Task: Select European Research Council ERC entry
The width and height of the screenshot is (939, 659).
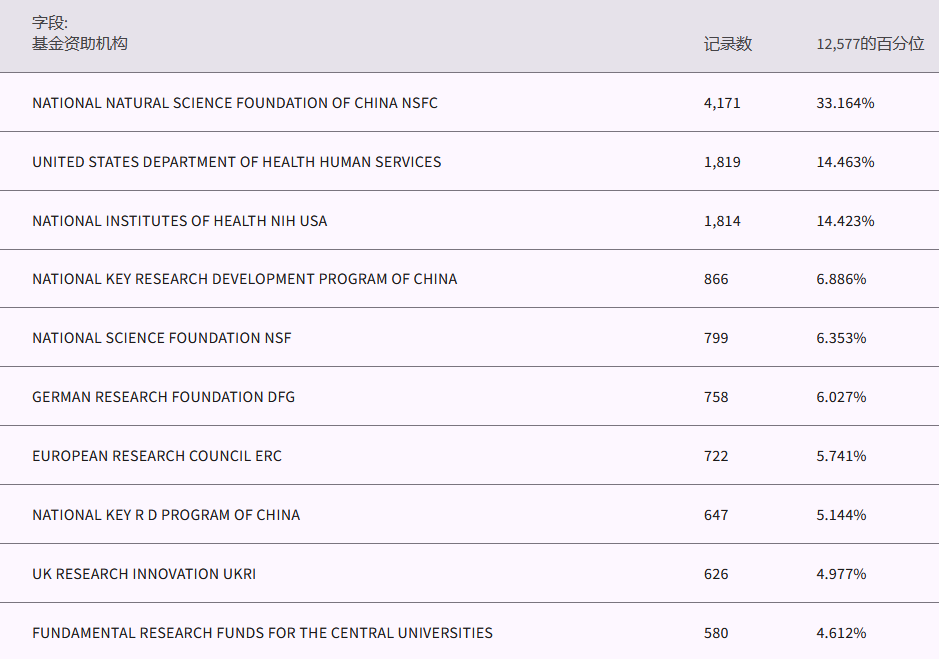Action: pos(157,456)
